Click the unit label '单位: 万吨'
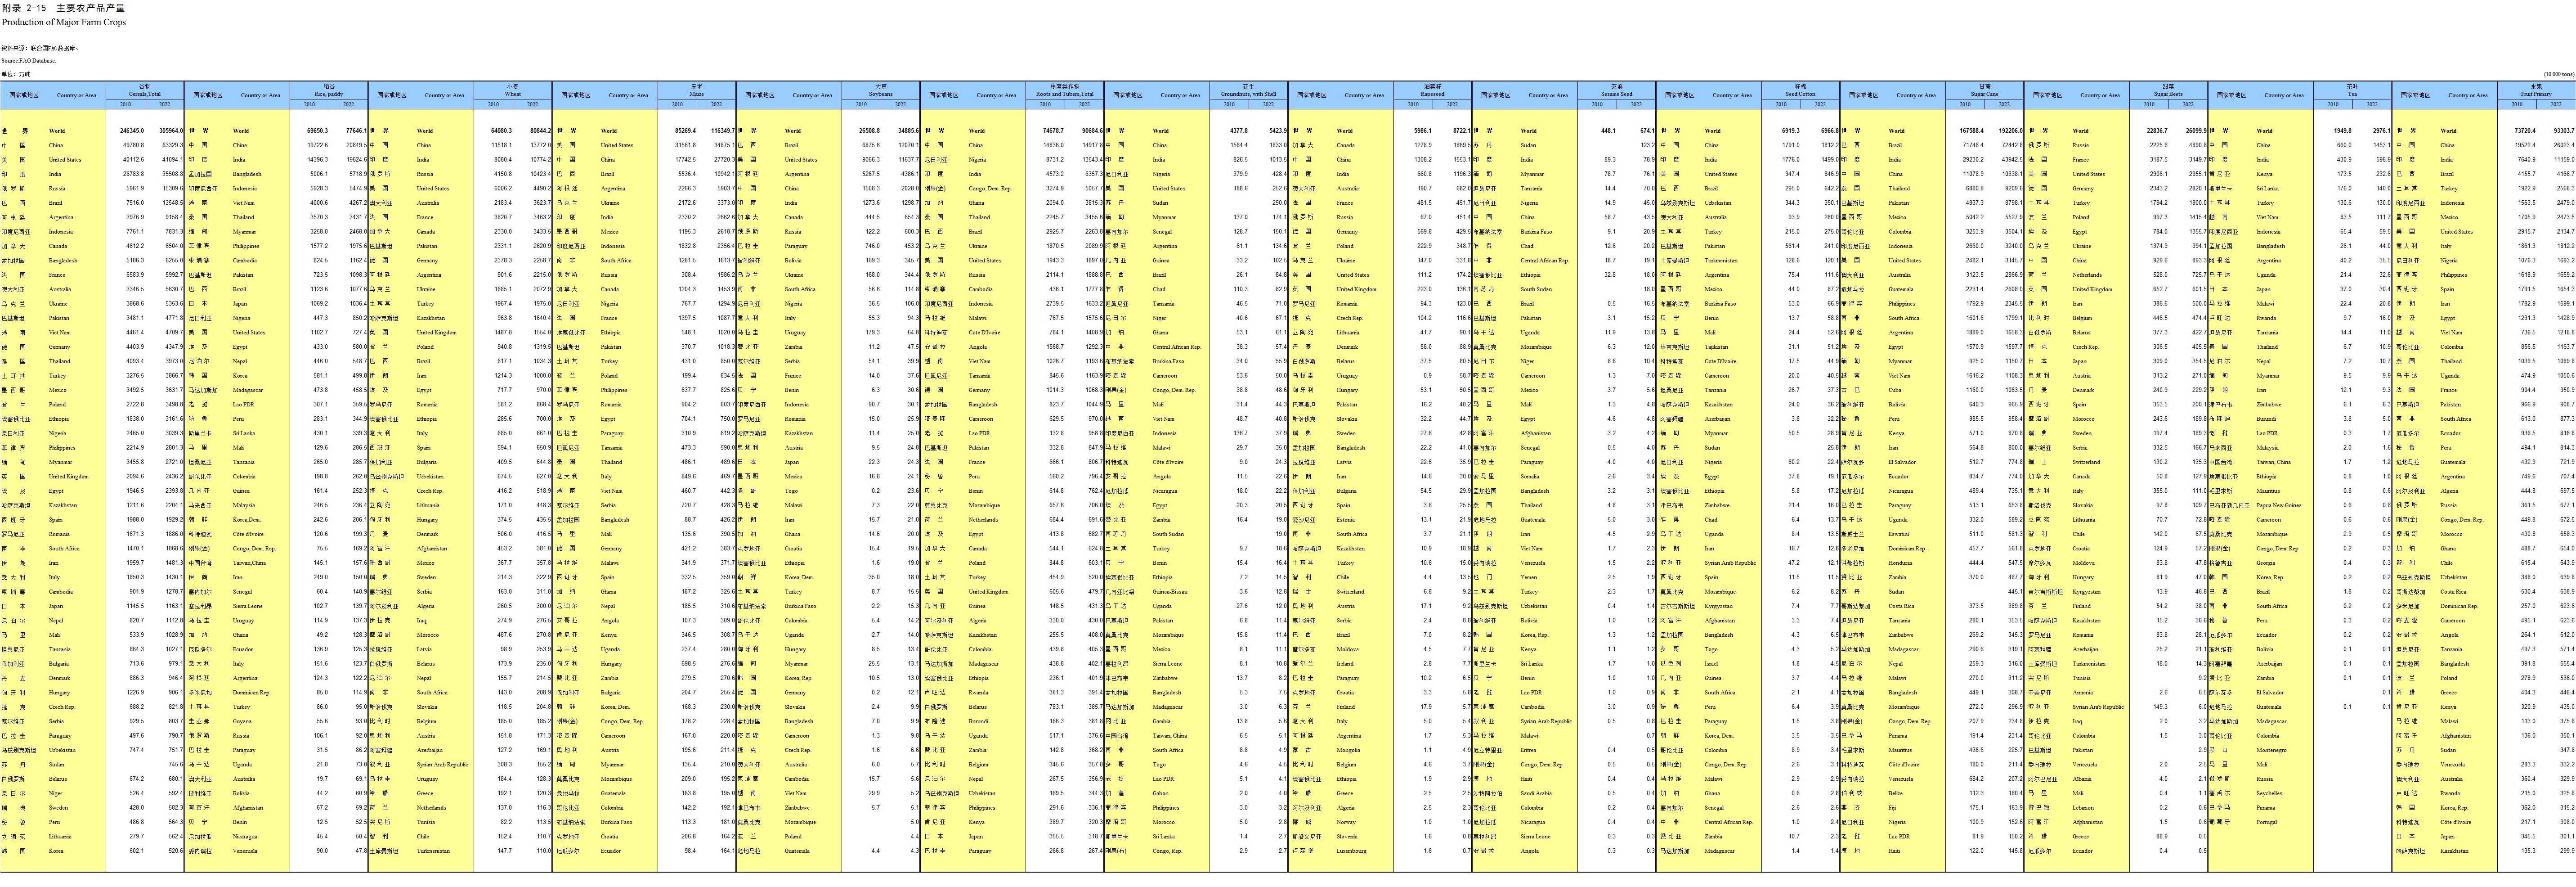 tap(16, 74)
